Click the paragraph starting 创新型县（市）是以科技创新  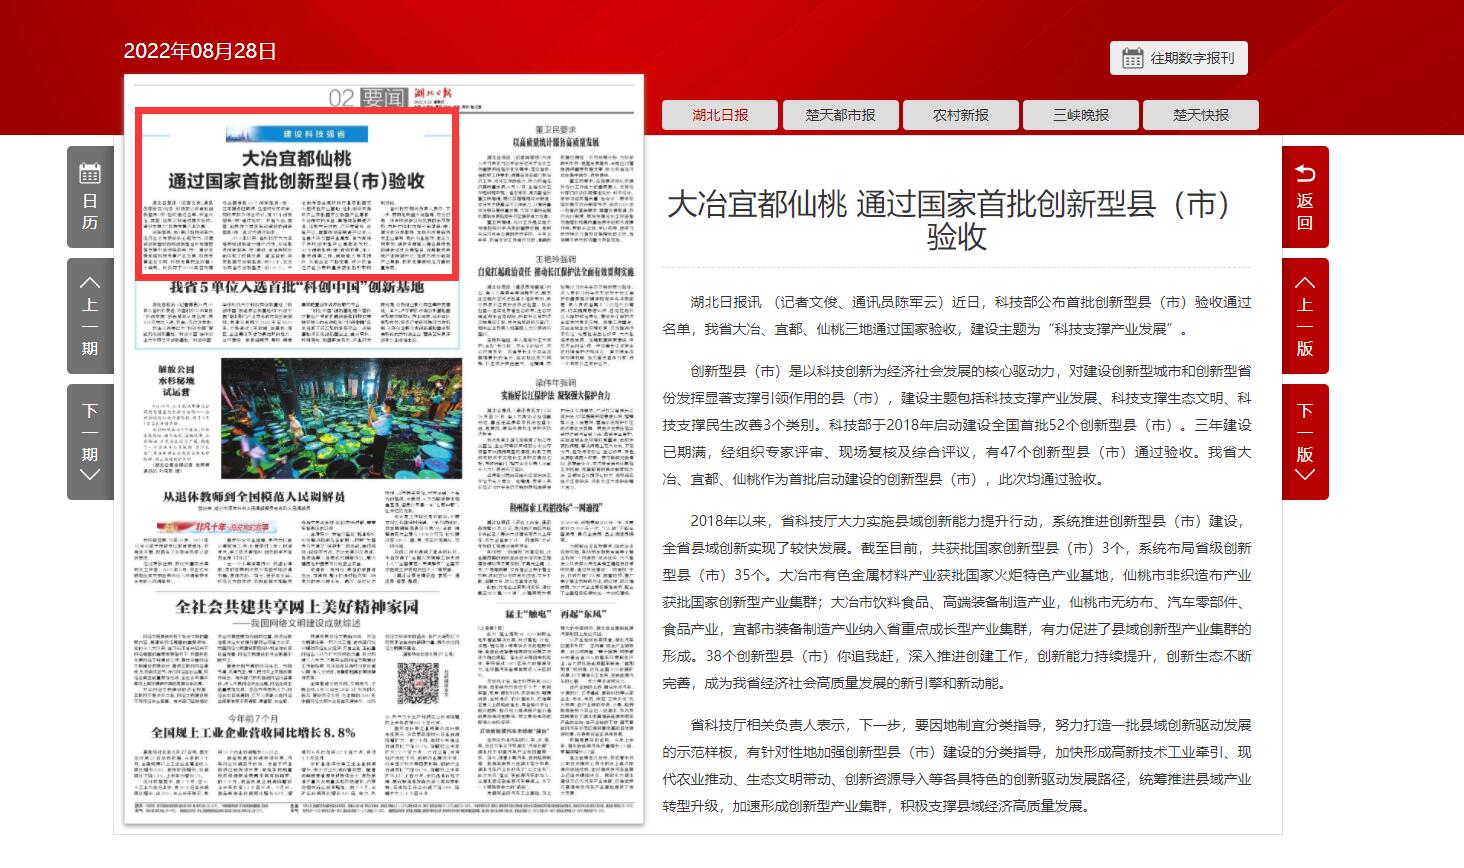click(x=957, y=425)
